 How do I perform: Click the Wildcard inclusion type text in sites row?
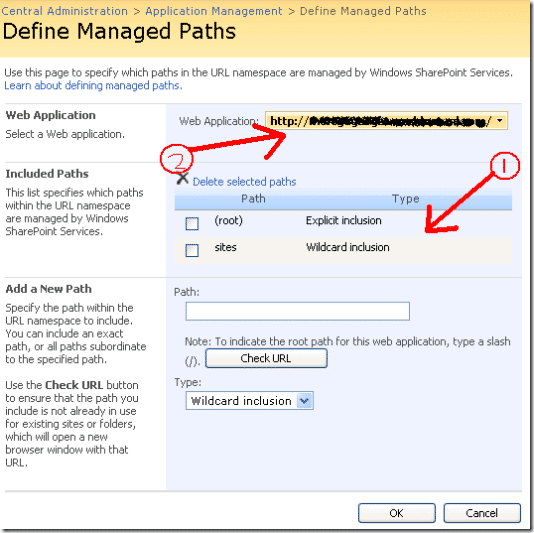[x=348, y=247]
